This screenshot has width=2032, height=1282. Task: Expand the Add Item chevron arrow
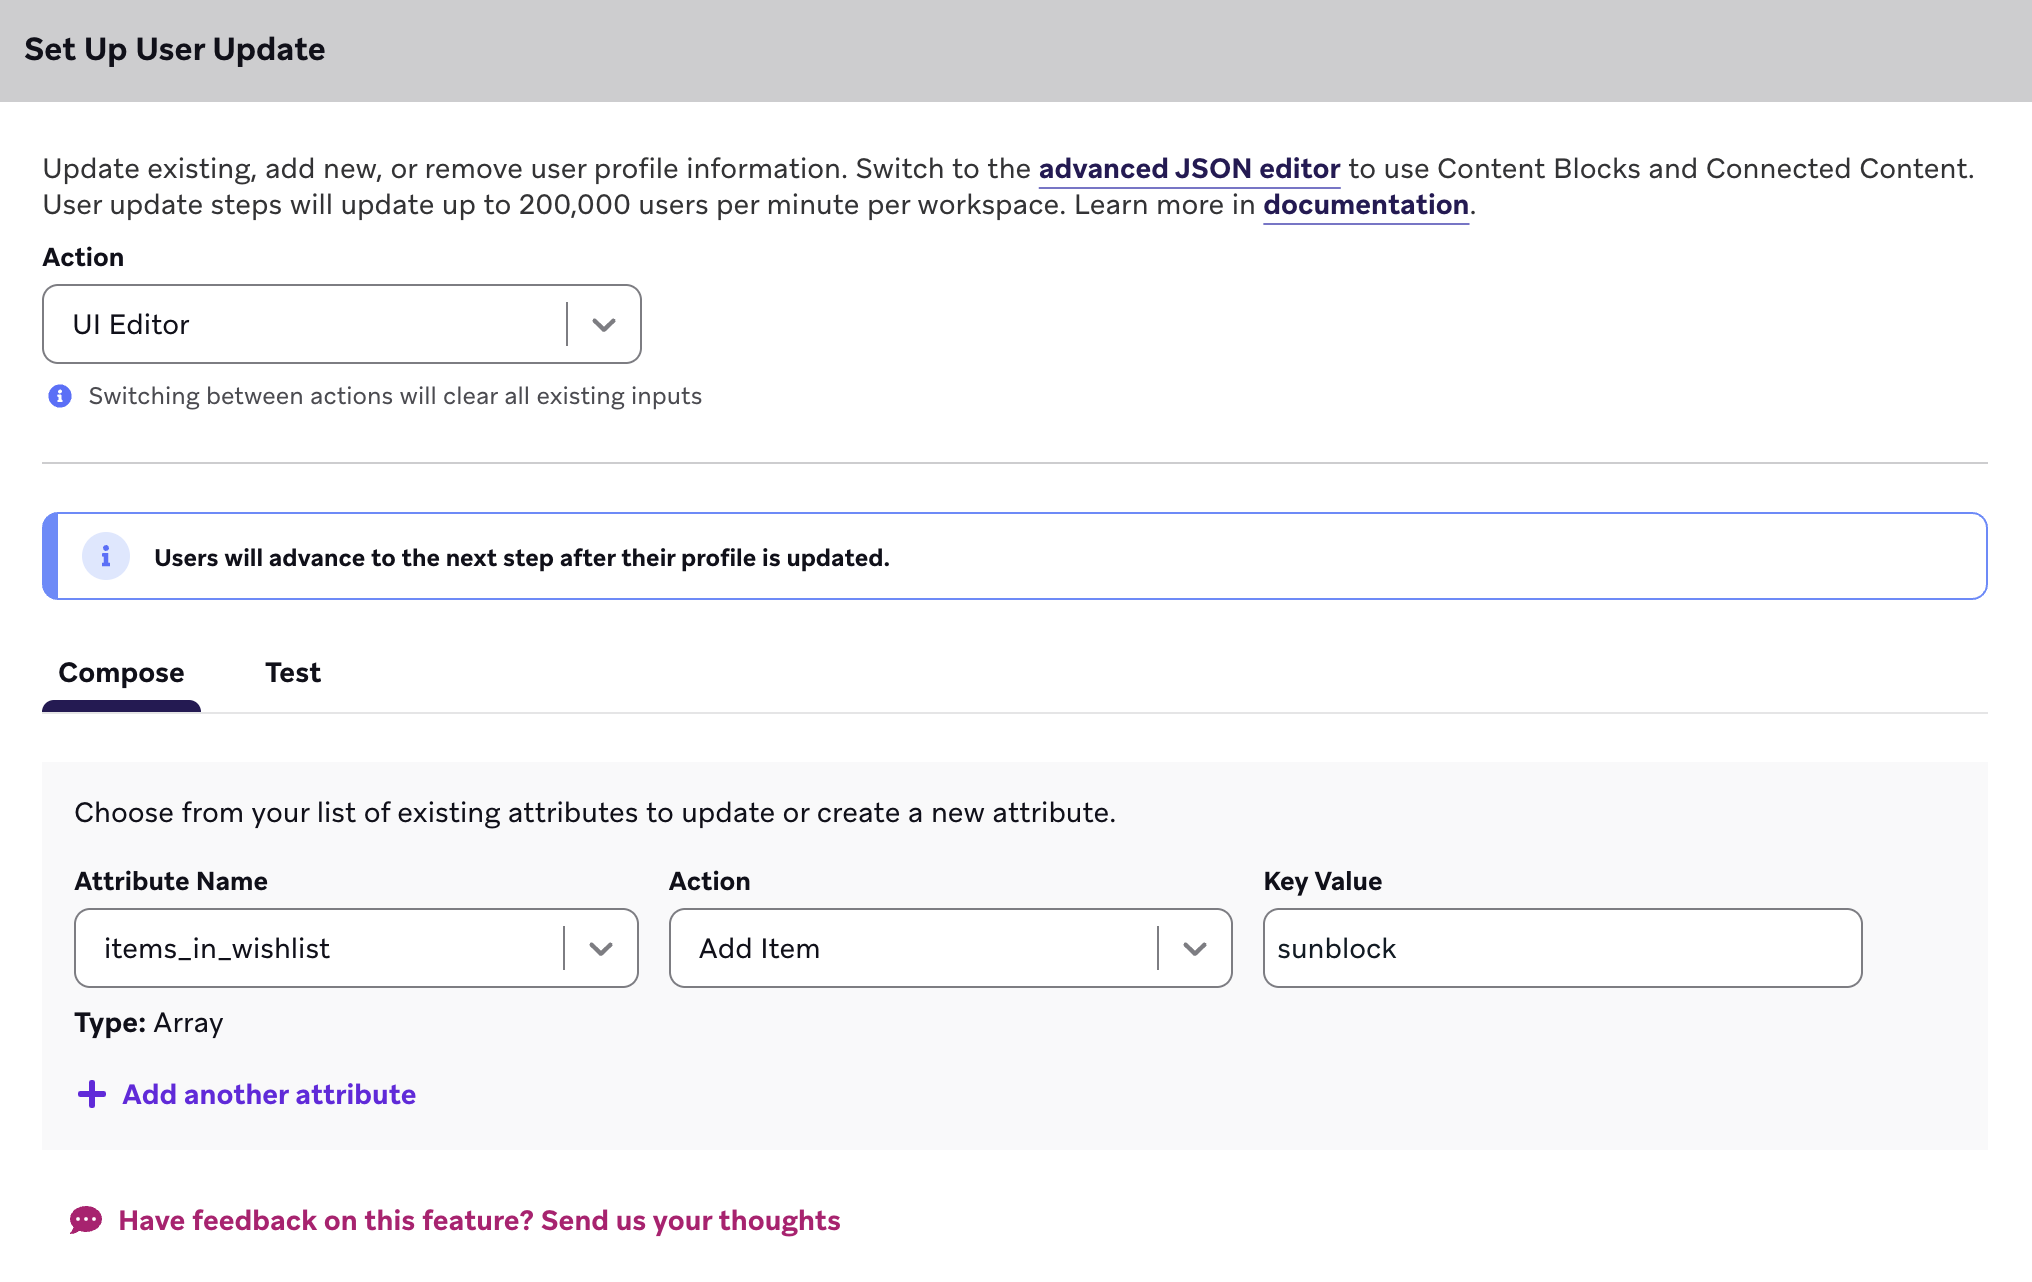pos(1194,949)
